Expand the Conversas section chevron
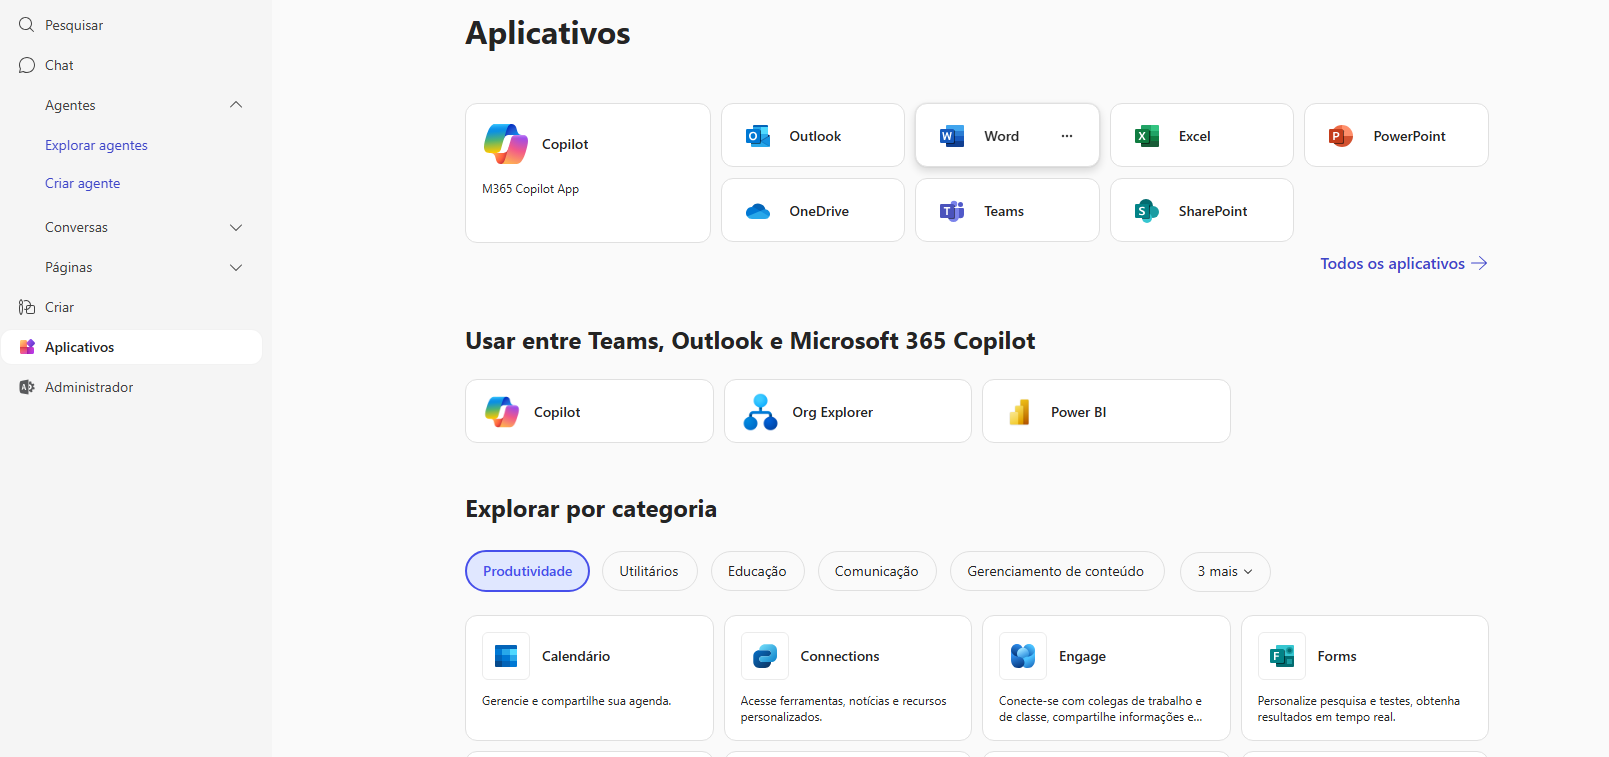The height and width of the screenshot is (757, 1609). click(236, 227)
